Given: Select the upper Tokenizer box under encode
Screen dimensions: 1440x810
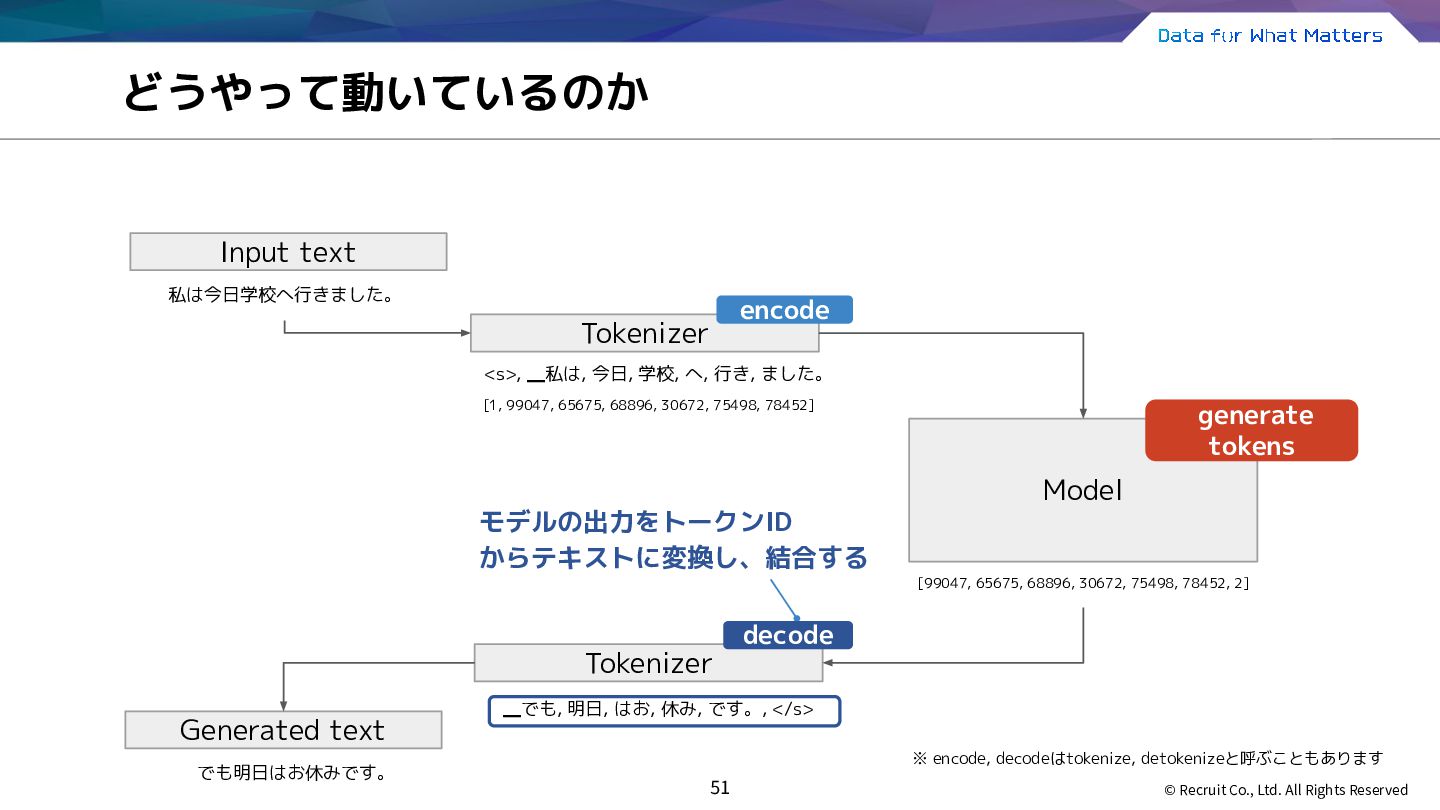Looking at the screenshot, I should tap(645, 333).
